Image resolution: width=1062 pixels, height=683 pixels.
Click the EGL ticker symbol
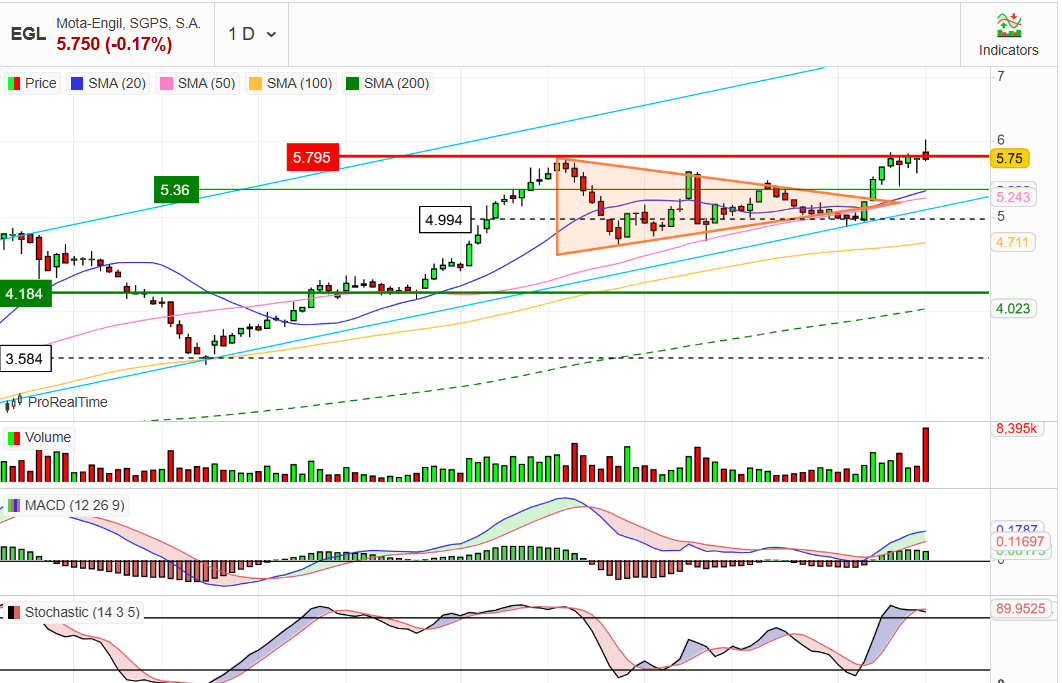pos(28,34)
